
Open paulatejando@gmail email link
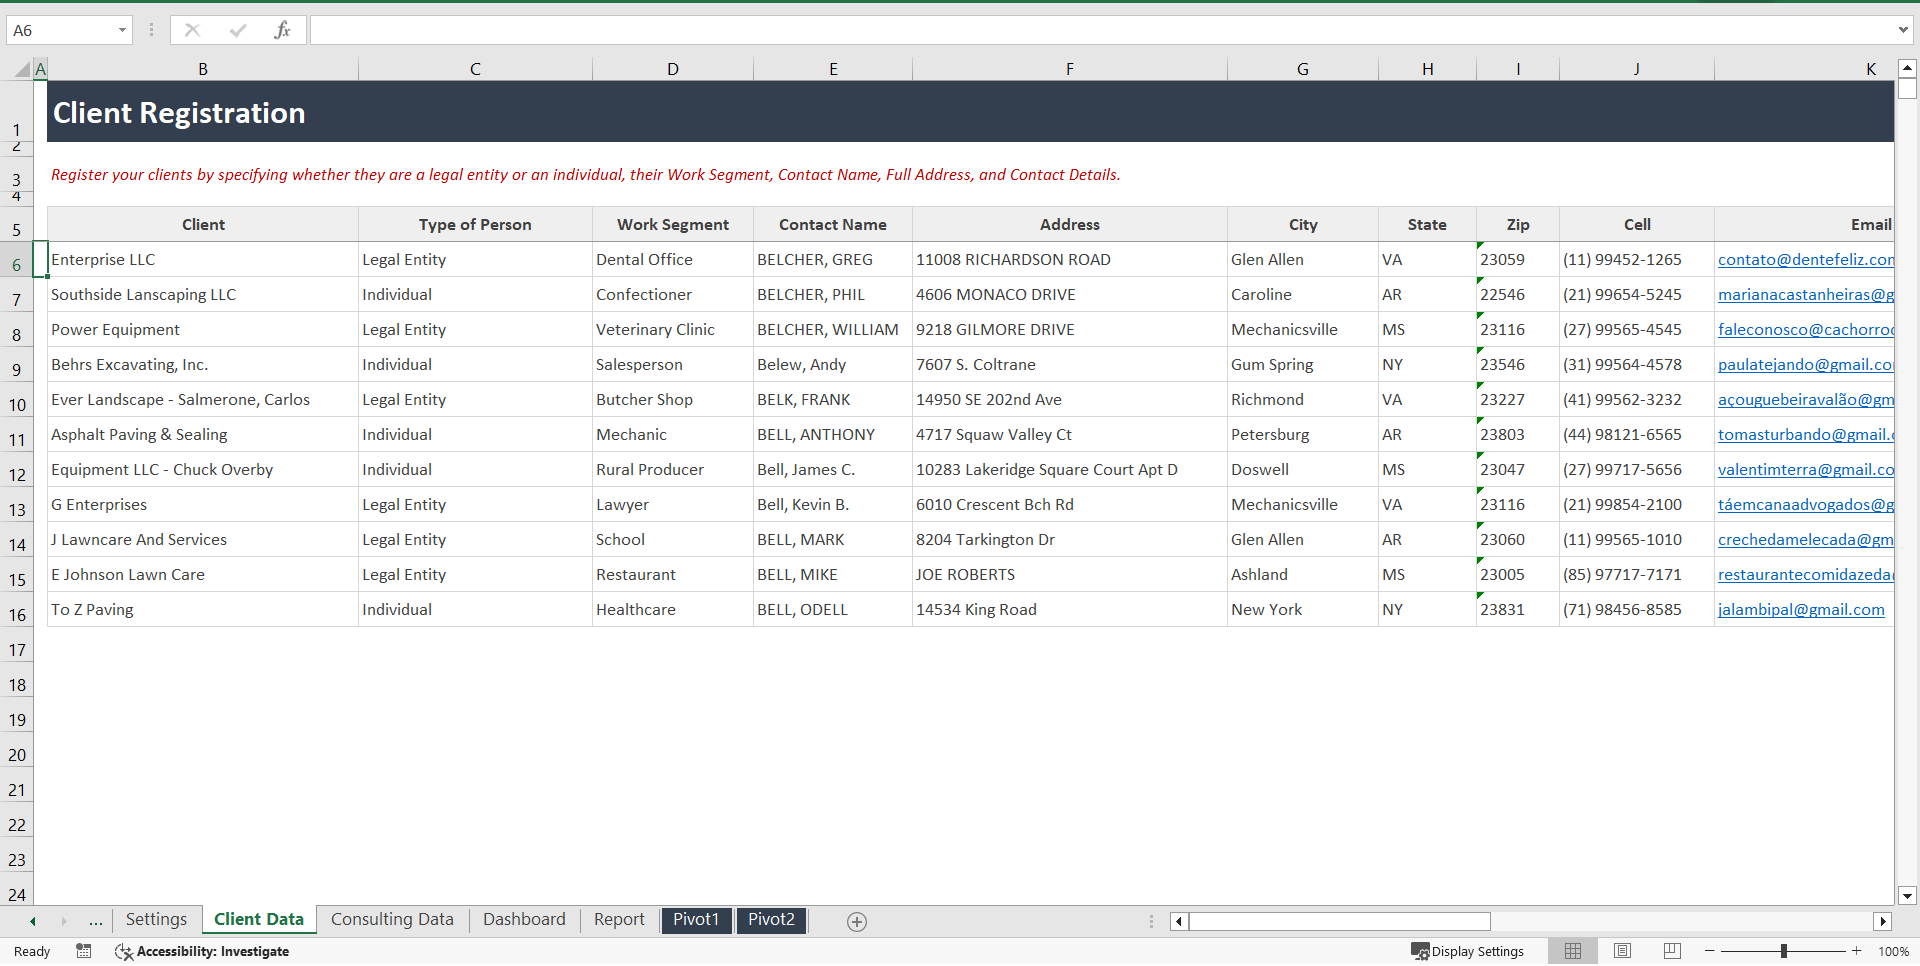coord(1805,365)
